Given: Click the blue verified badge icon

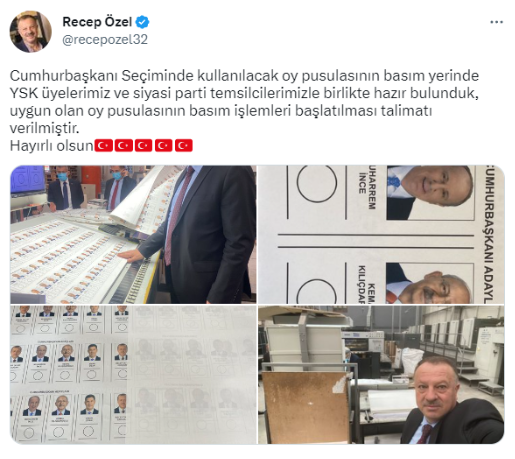Looking at the screenshot, I should coord(143,22).
